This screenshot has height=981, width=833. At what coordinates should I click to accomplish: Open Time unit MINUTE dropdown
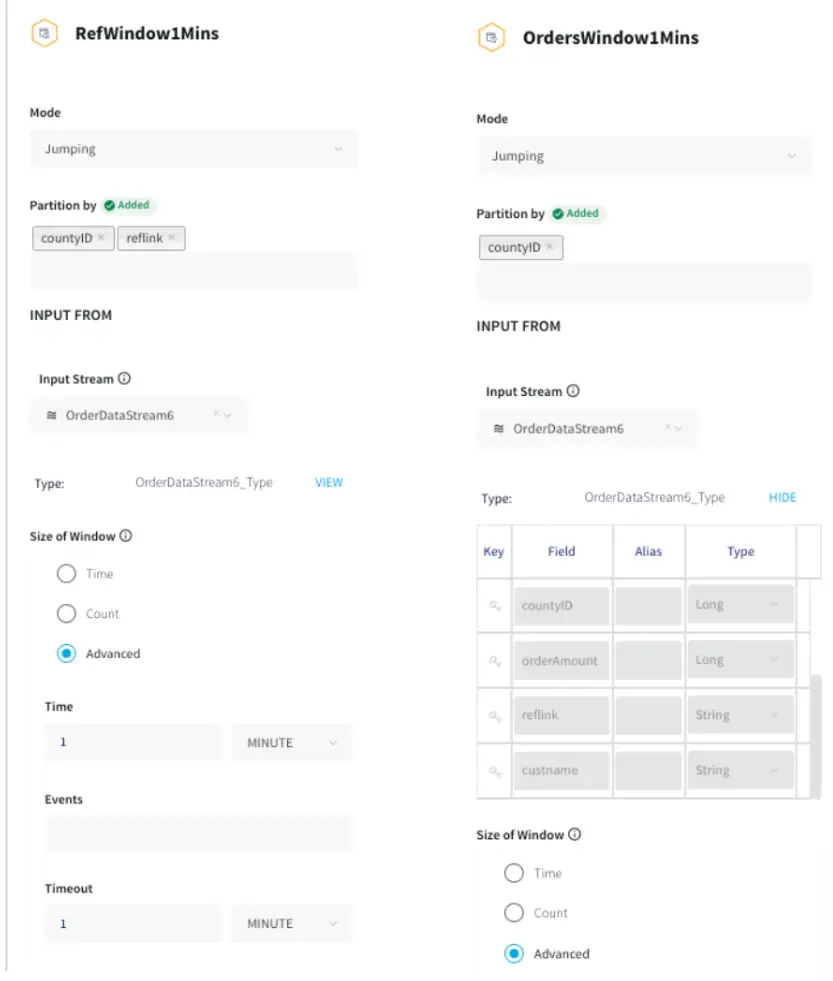click(x=292, y=743)
